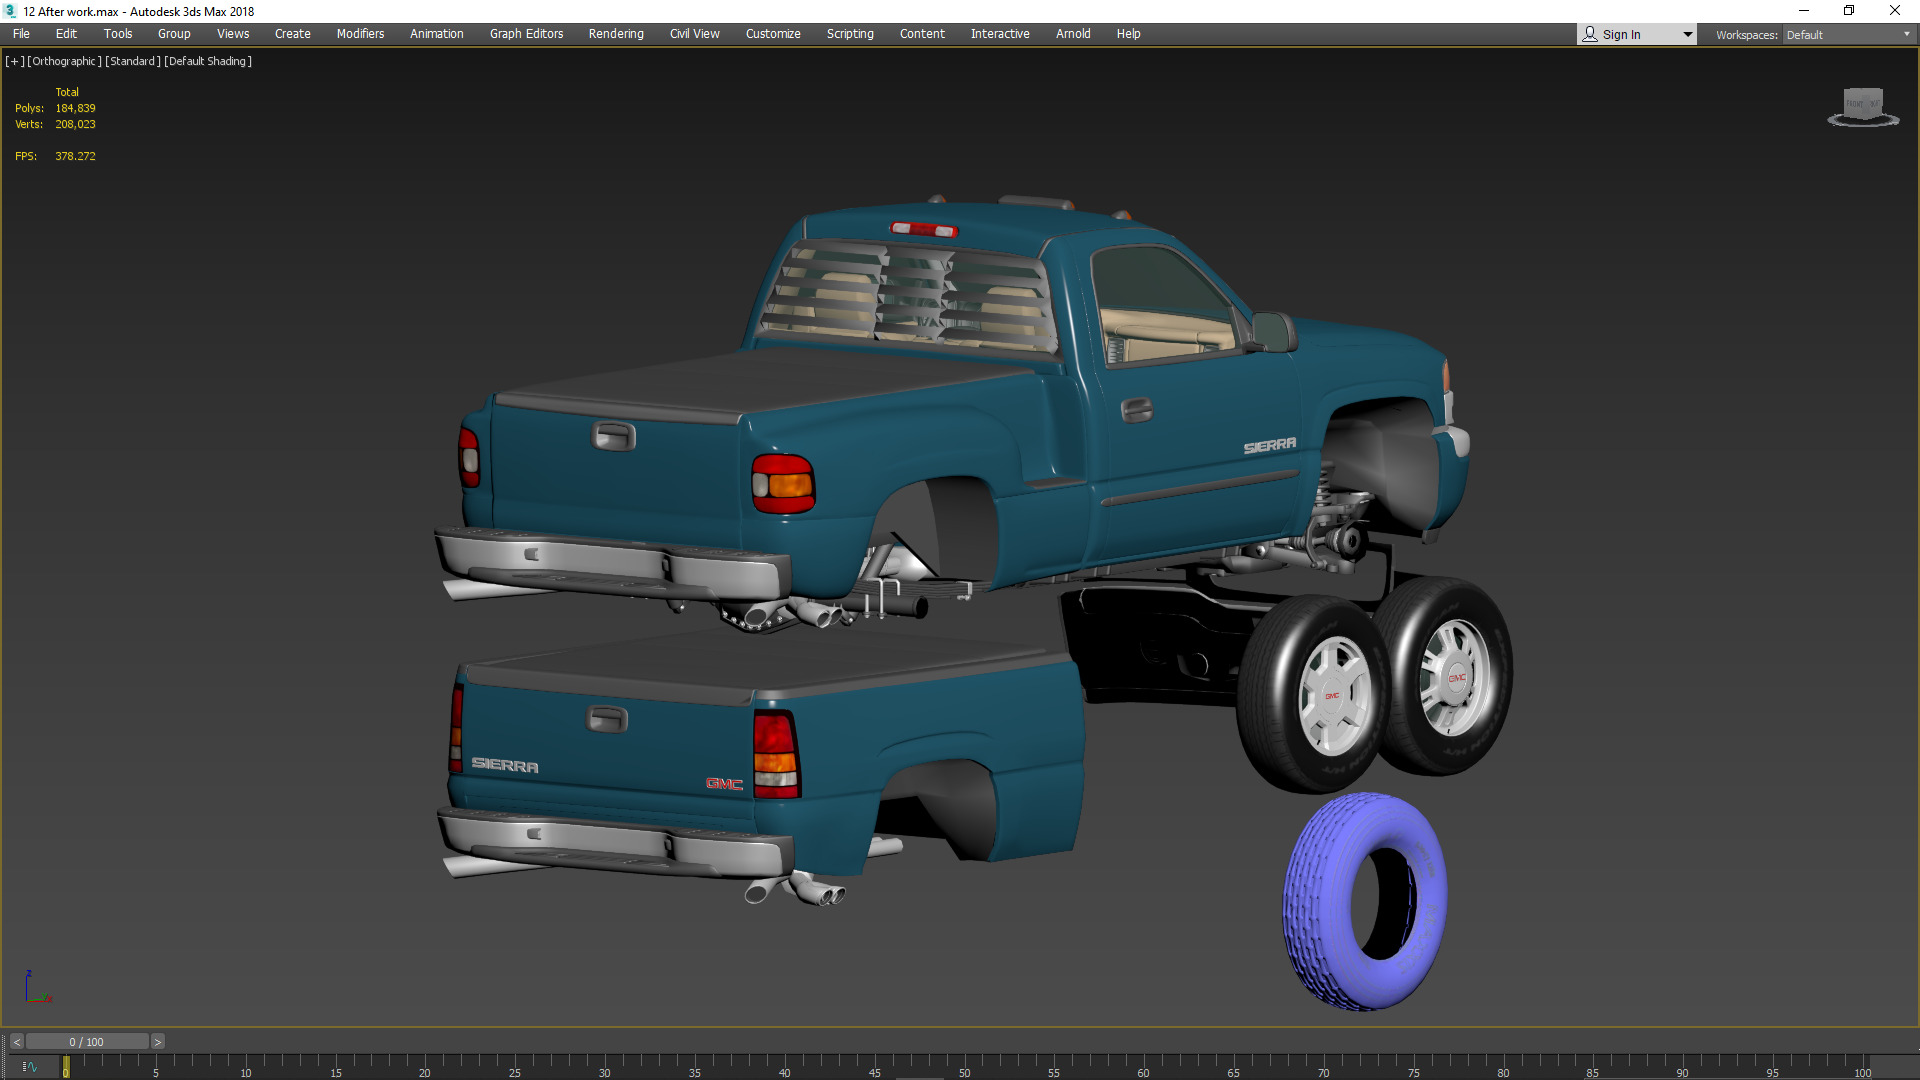
Task: Open the Graph Editors menu
Action: 526,34
